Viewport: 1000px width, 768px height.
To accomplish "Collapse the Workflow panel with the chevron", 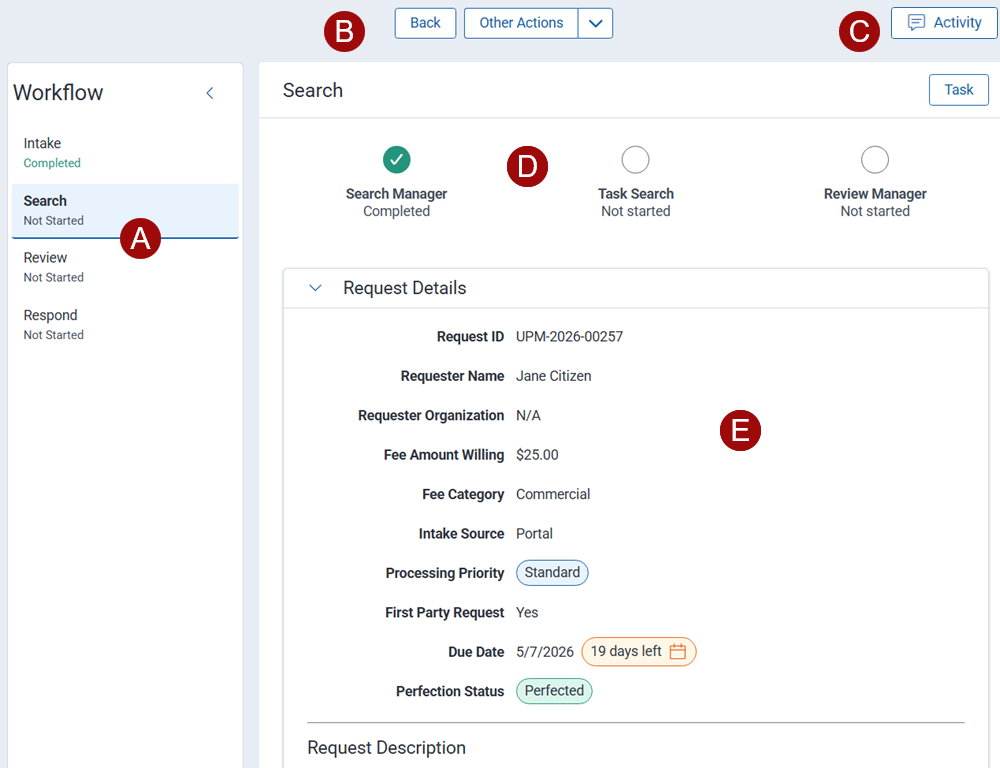I will tap(210, 93).
